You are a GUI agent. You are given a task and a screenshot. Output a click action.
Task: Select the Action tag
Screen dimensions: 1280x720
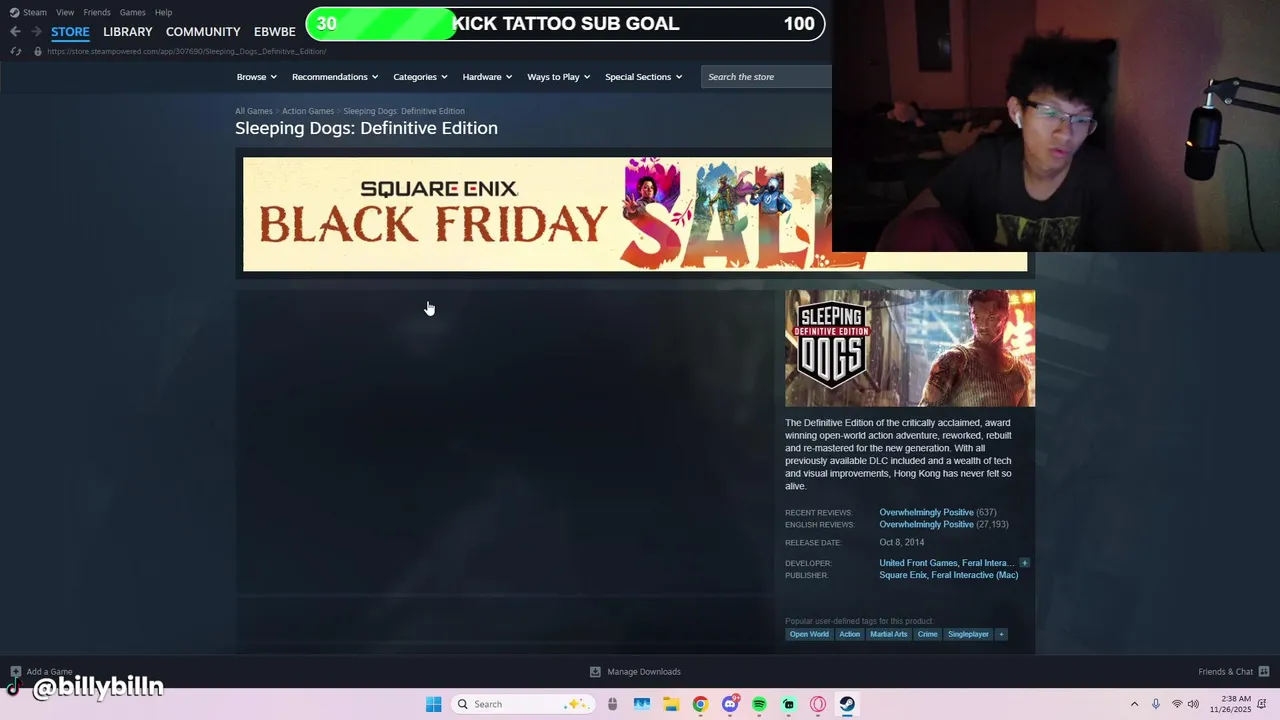(x=849, y=634)
